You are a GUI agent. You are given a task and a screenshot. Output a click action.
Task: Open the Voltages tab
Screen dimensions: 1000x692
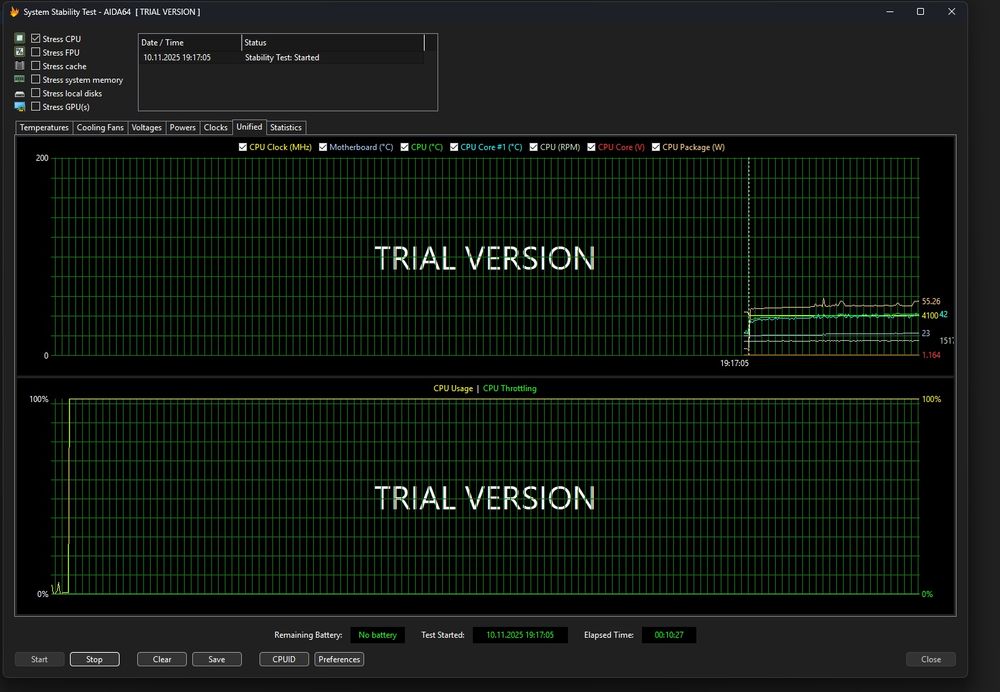[x=147, y=128]
